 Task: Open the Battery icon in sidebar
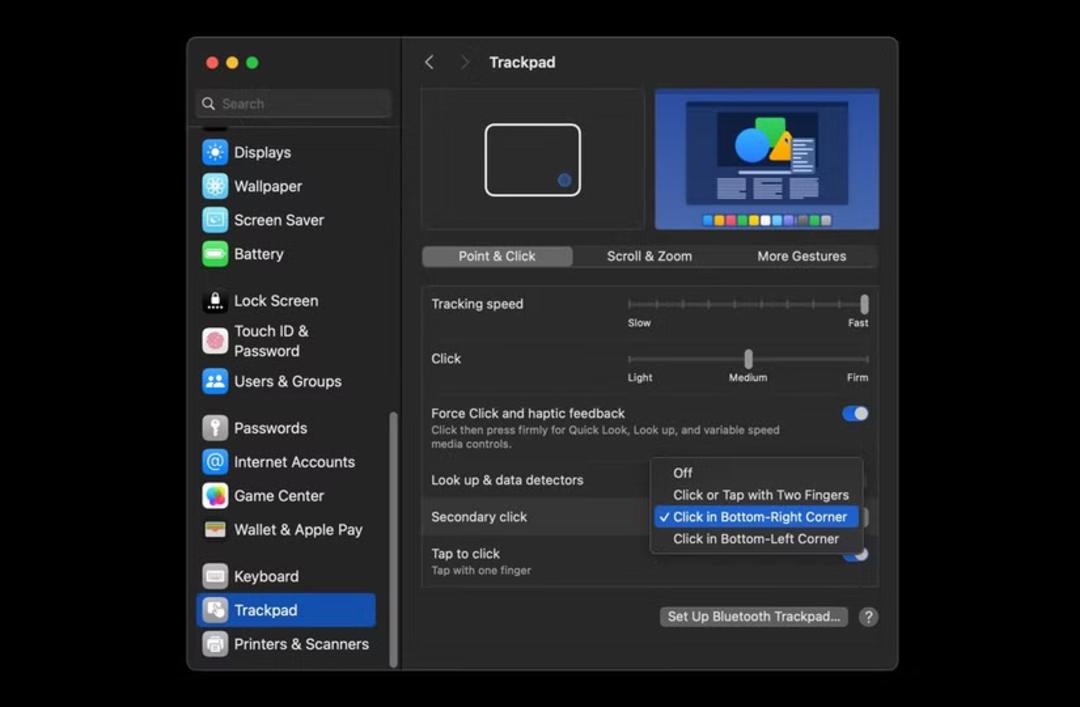click(x=215, y=254)
